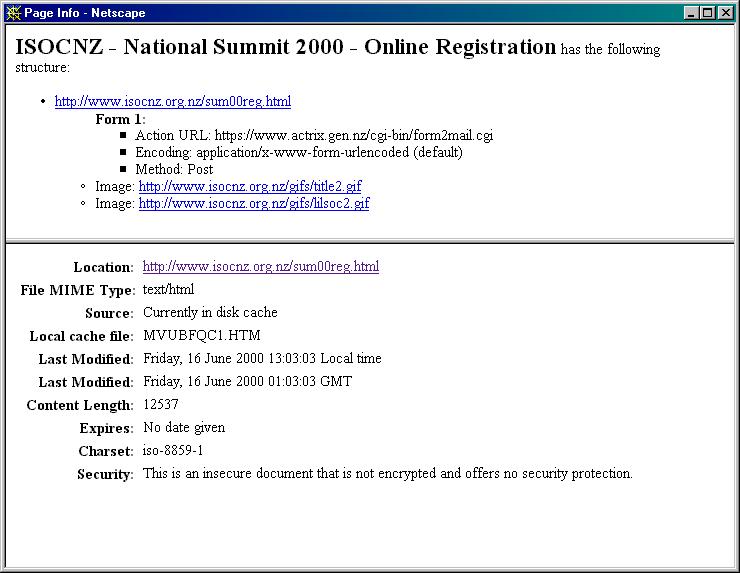The width and height of the screenshot is (740, 573).
Task: Click the Encoding application/x-www-form-urlencoded line
Action: click(x=299, y=152)
